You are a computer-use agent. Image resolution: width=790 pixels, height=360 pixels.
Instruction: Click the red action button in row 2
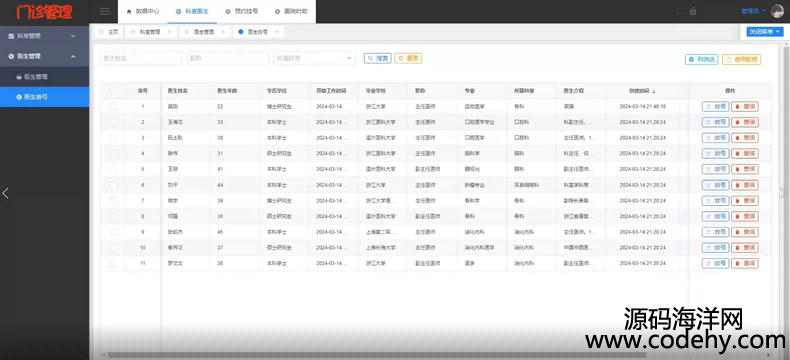click(x=745, y=122)
